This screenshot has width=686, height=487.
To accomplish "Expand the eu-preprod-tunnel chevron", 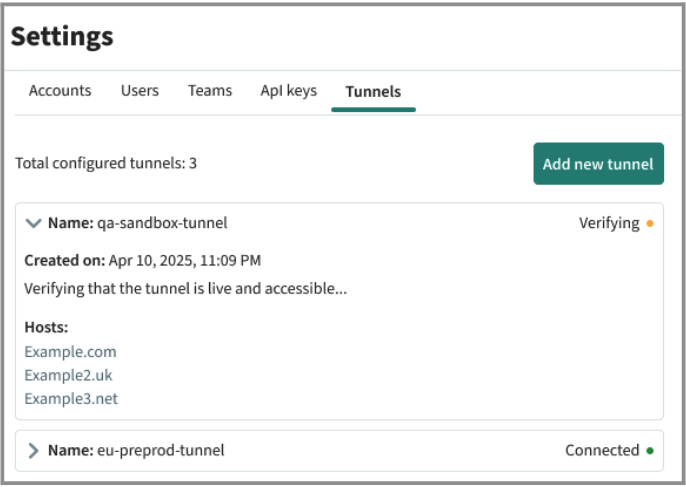I will coord(34,451).
